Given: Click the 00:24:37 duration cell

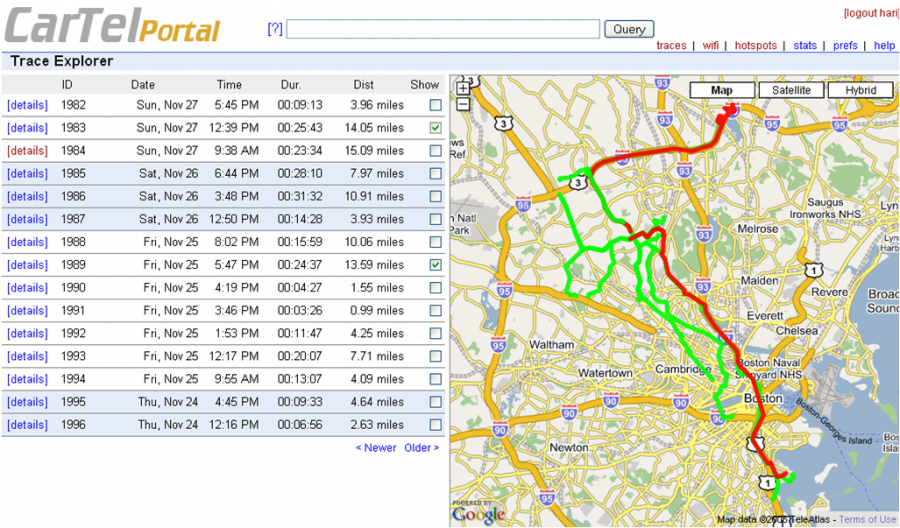Looking at the screenshot, I should tap(300, 265).
